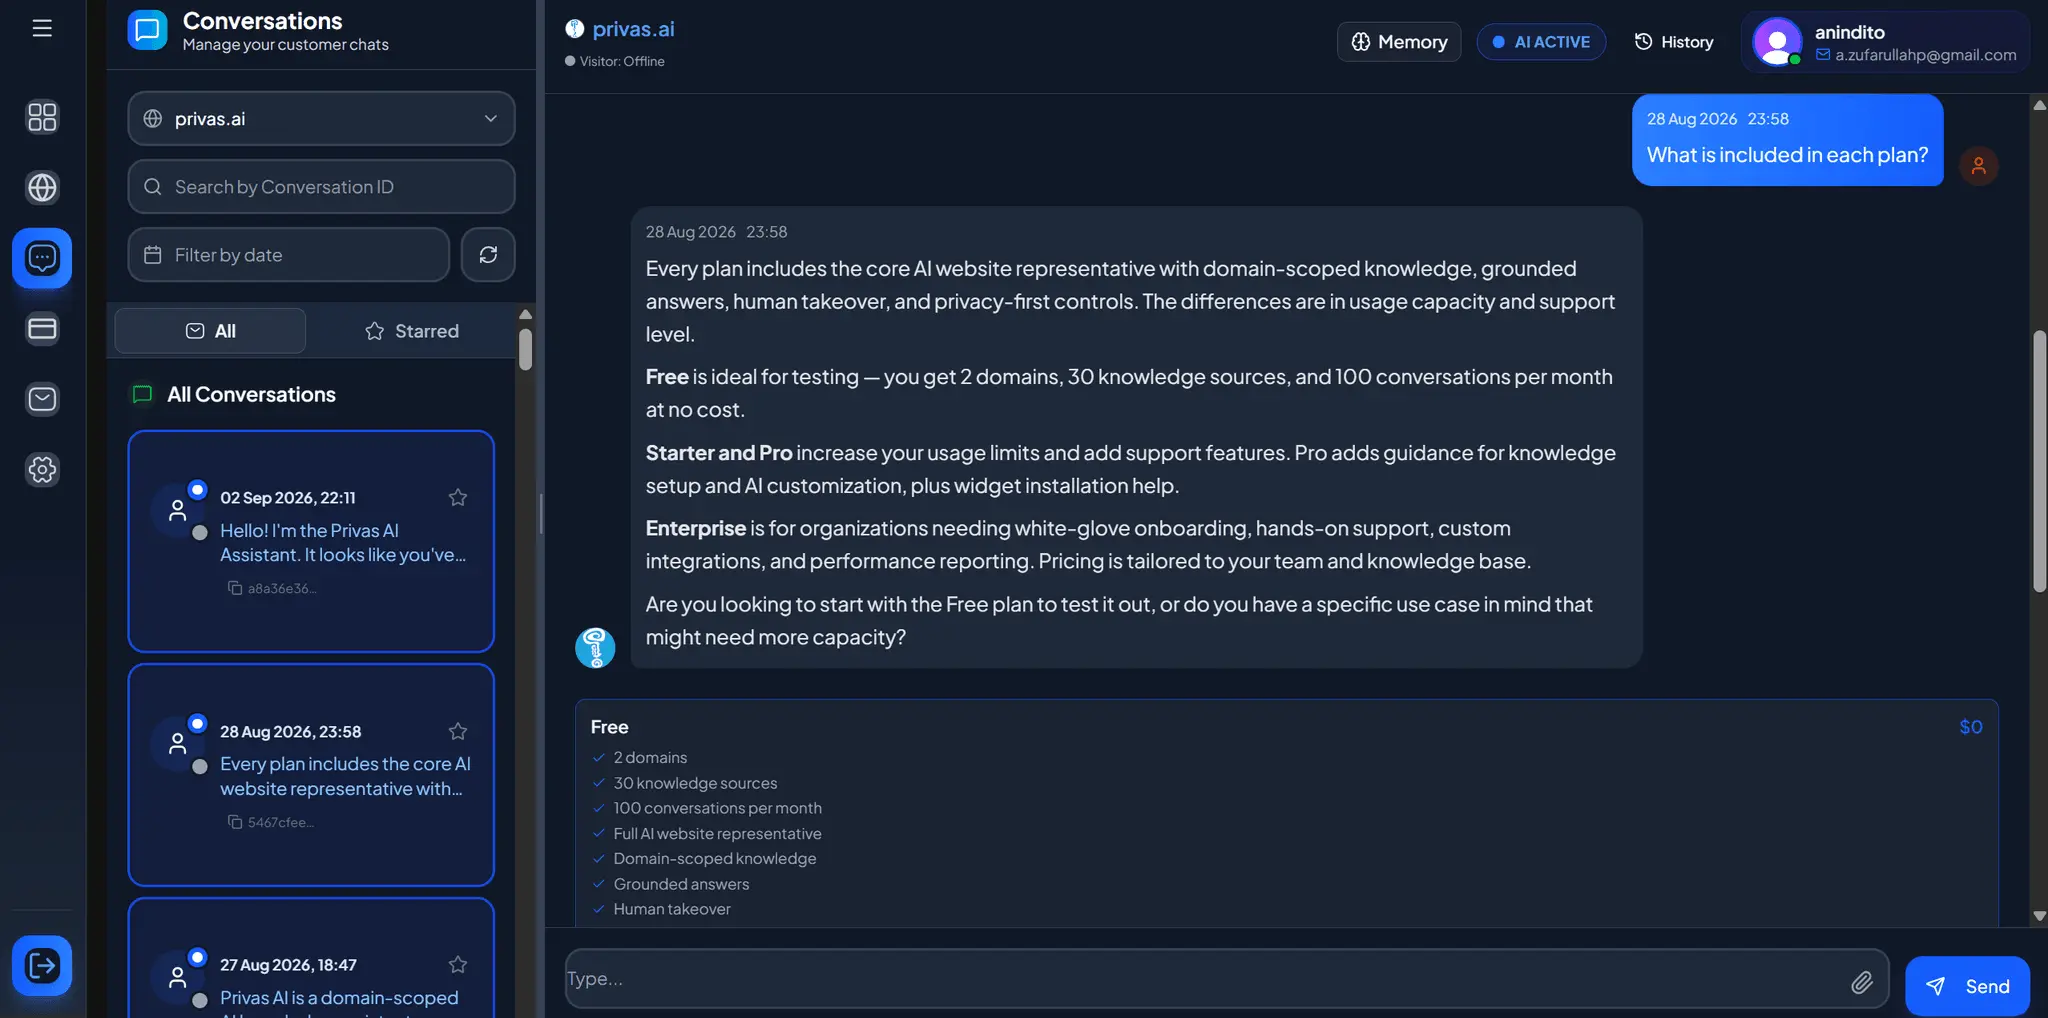Screen dimensions: 2048x1018
Task: Click the chat scrollbar up arrow
Action: pyautogui.click(x=2039, y=105)
